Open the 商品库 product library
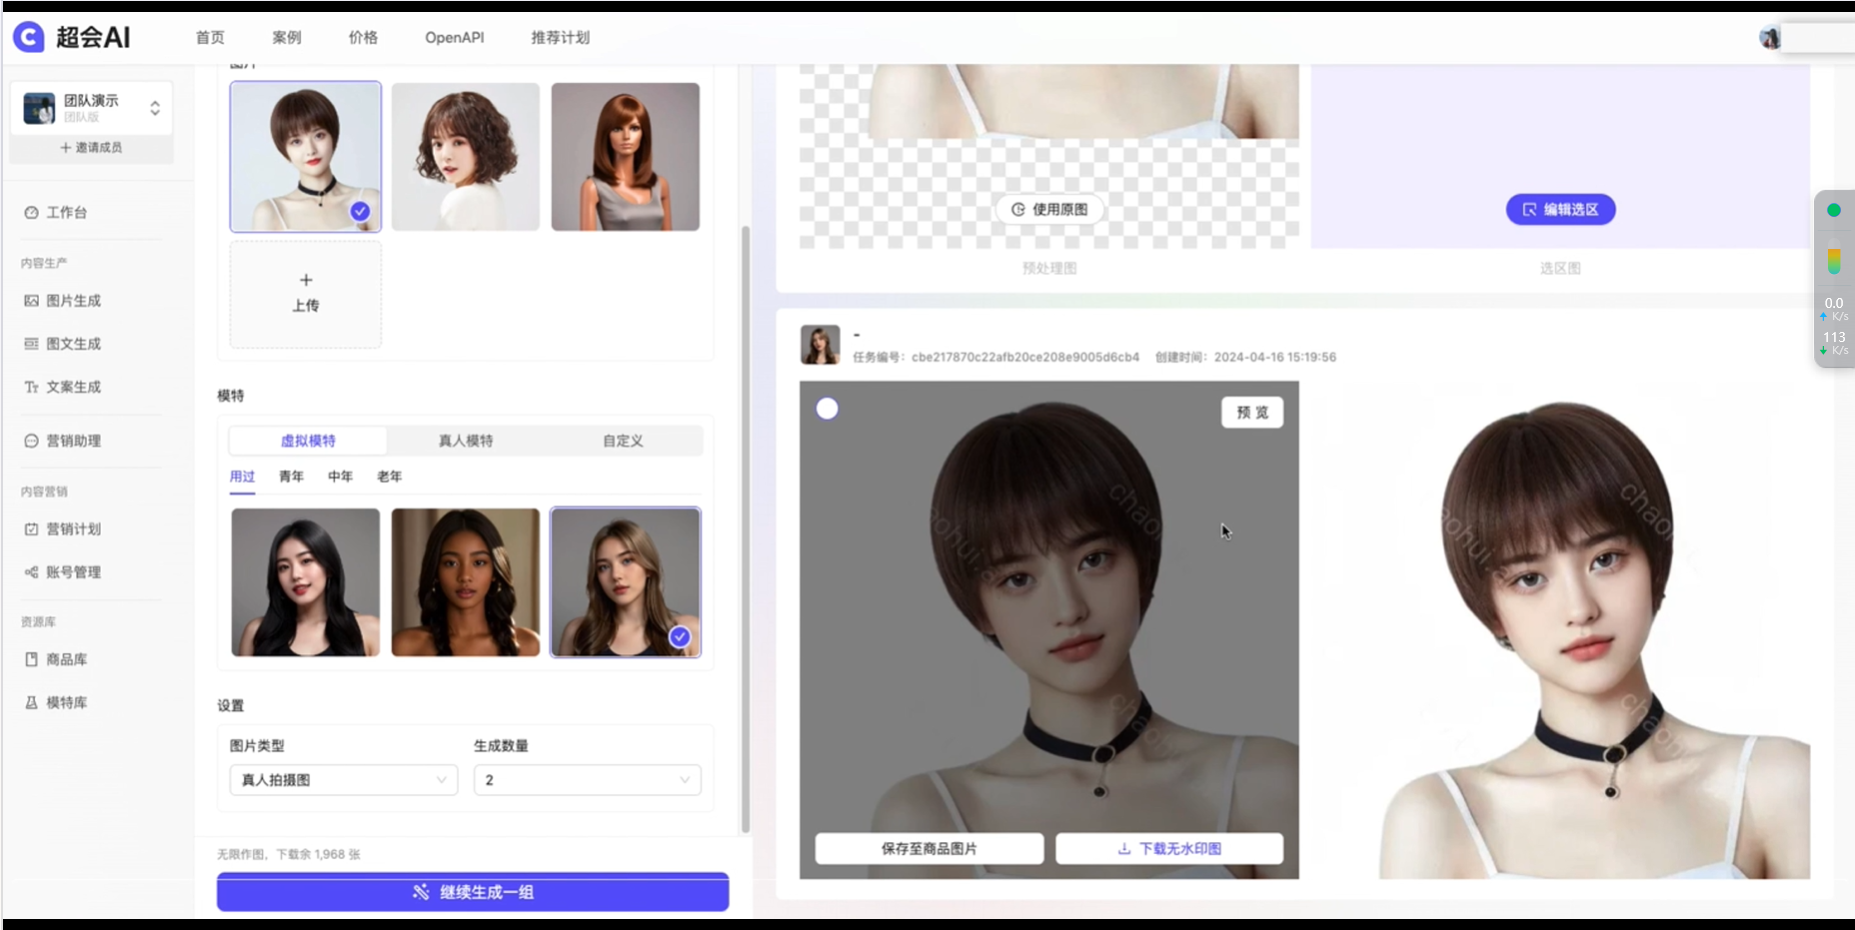Screen dimensions: 1855x930 (x=66, y=660)
